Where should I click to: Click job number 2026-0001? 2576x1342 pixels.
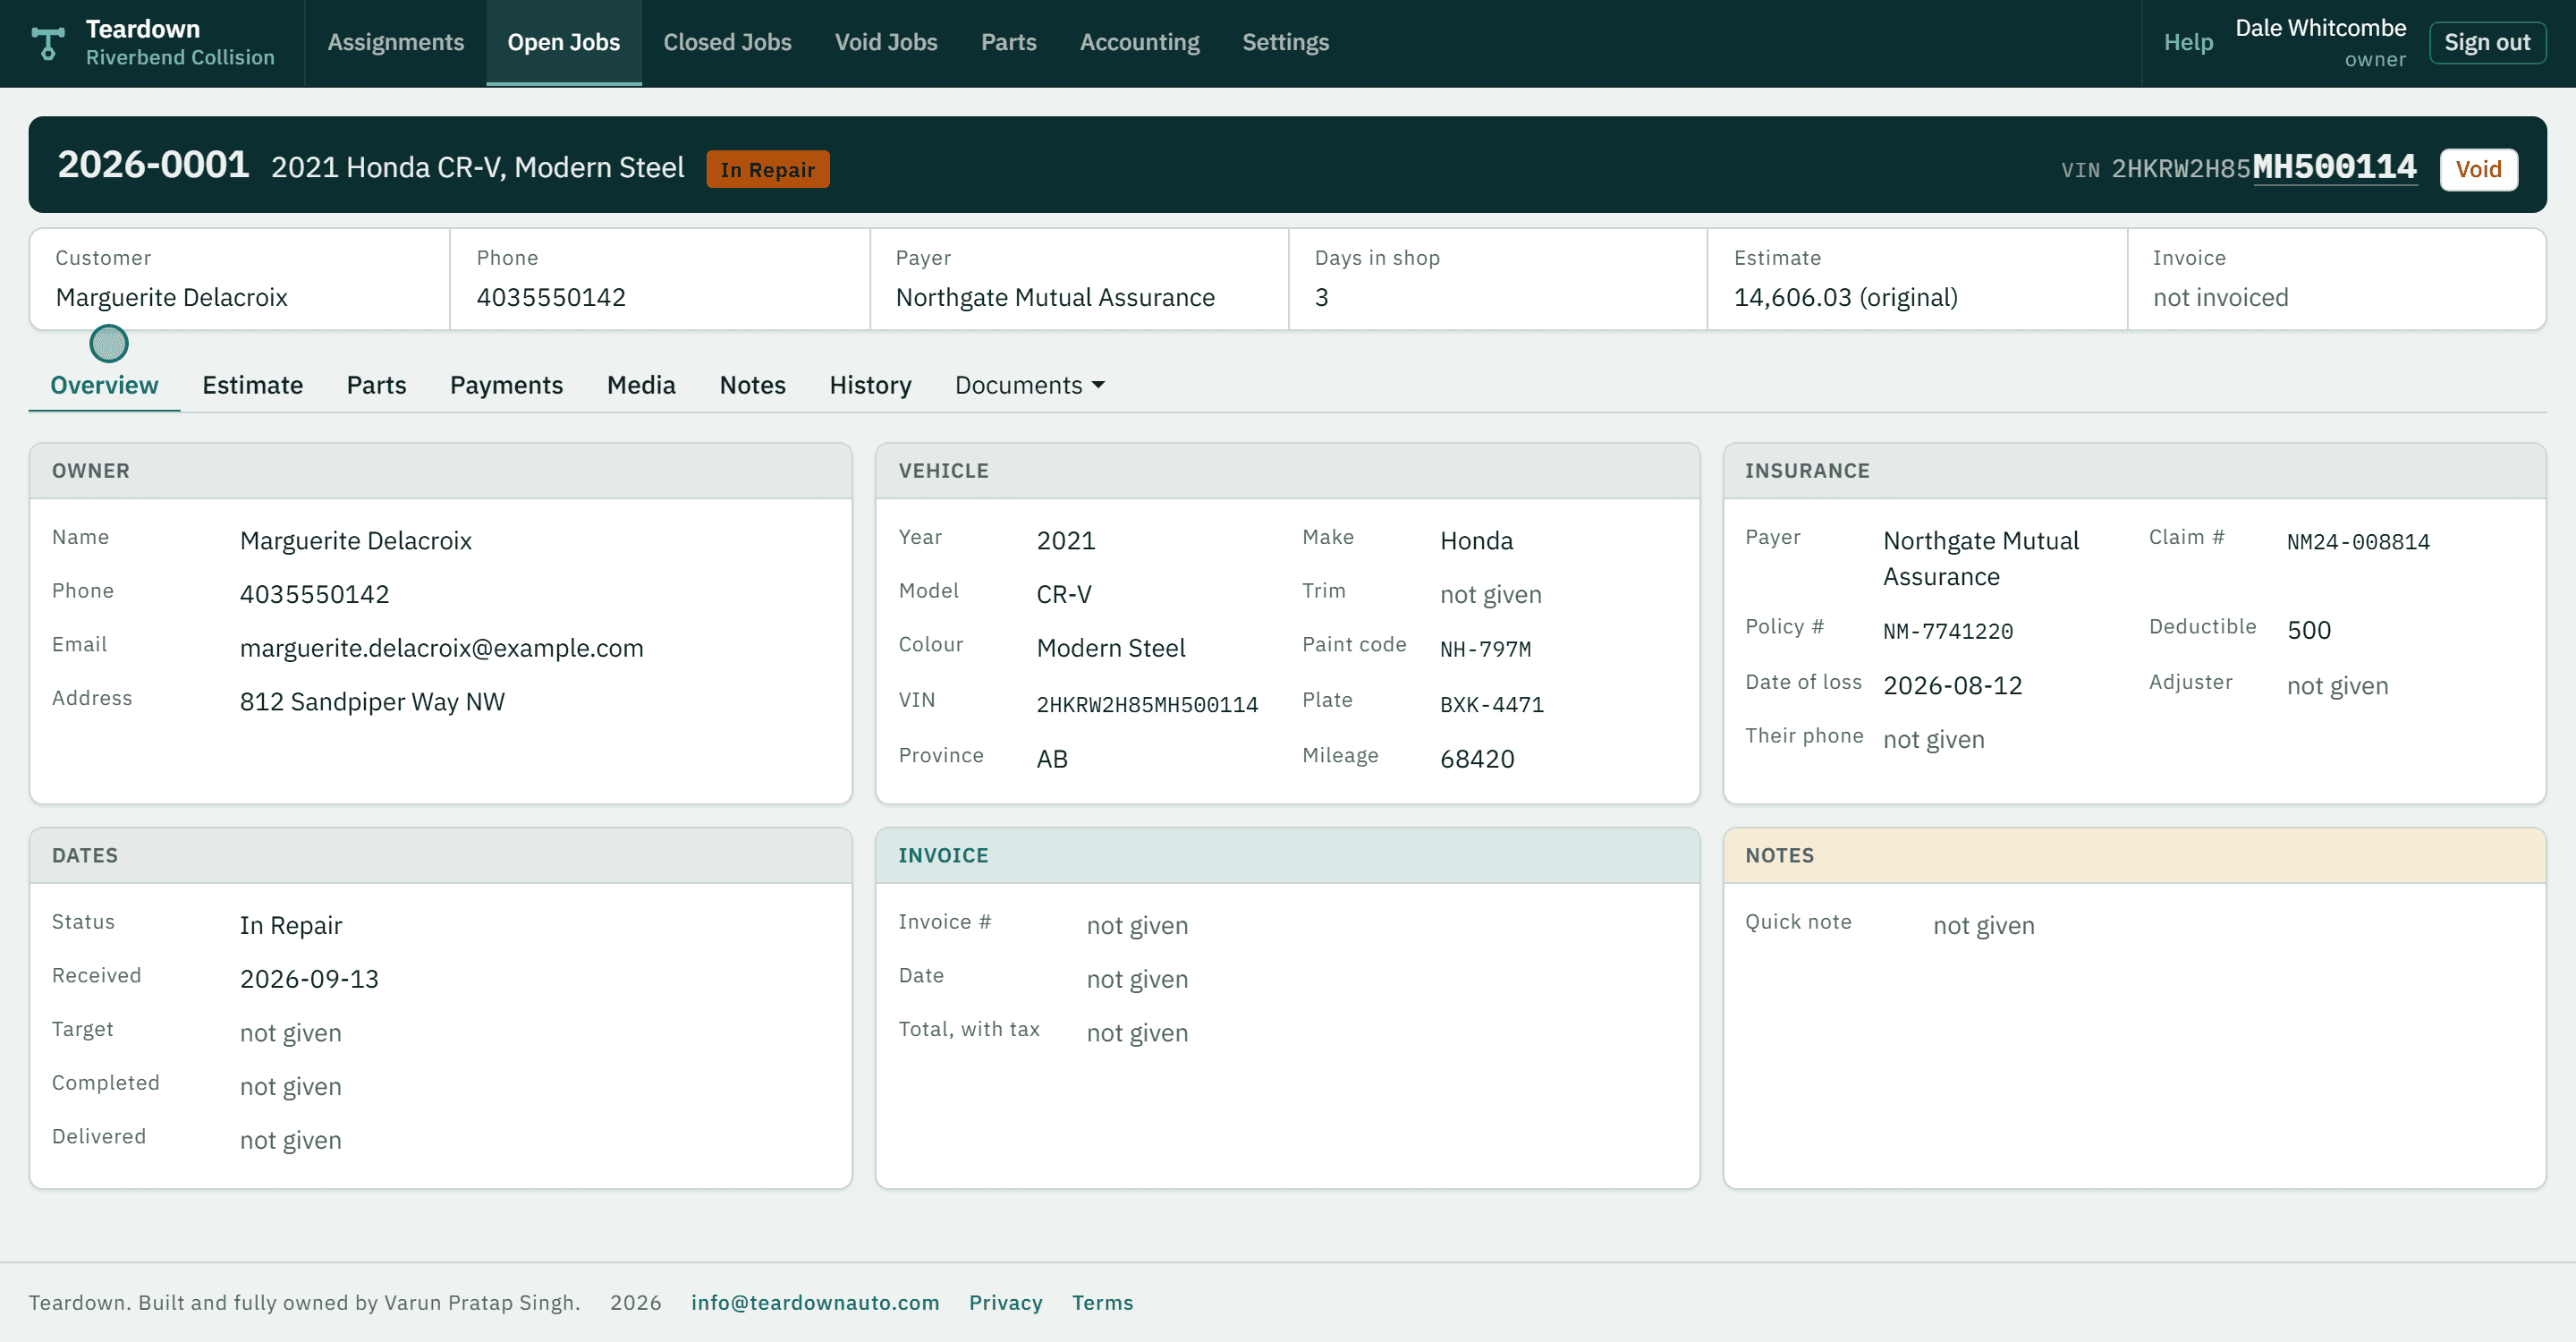[153, 164]
